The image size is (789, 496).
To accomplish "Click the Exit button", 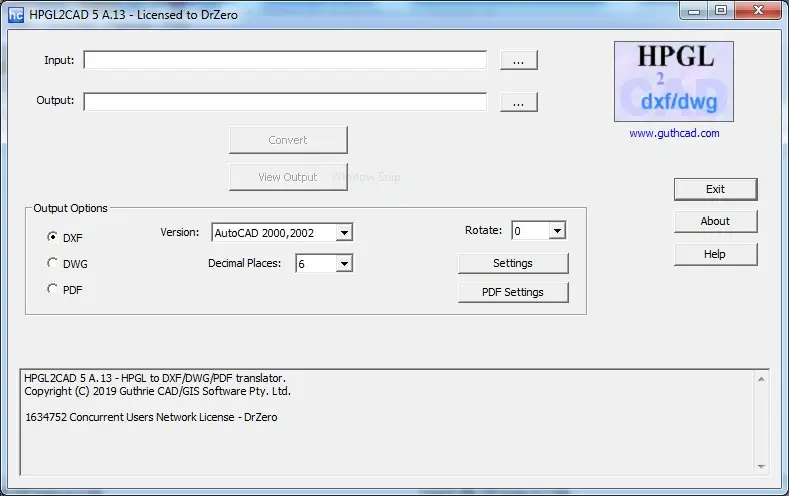I will pos(716,189).
